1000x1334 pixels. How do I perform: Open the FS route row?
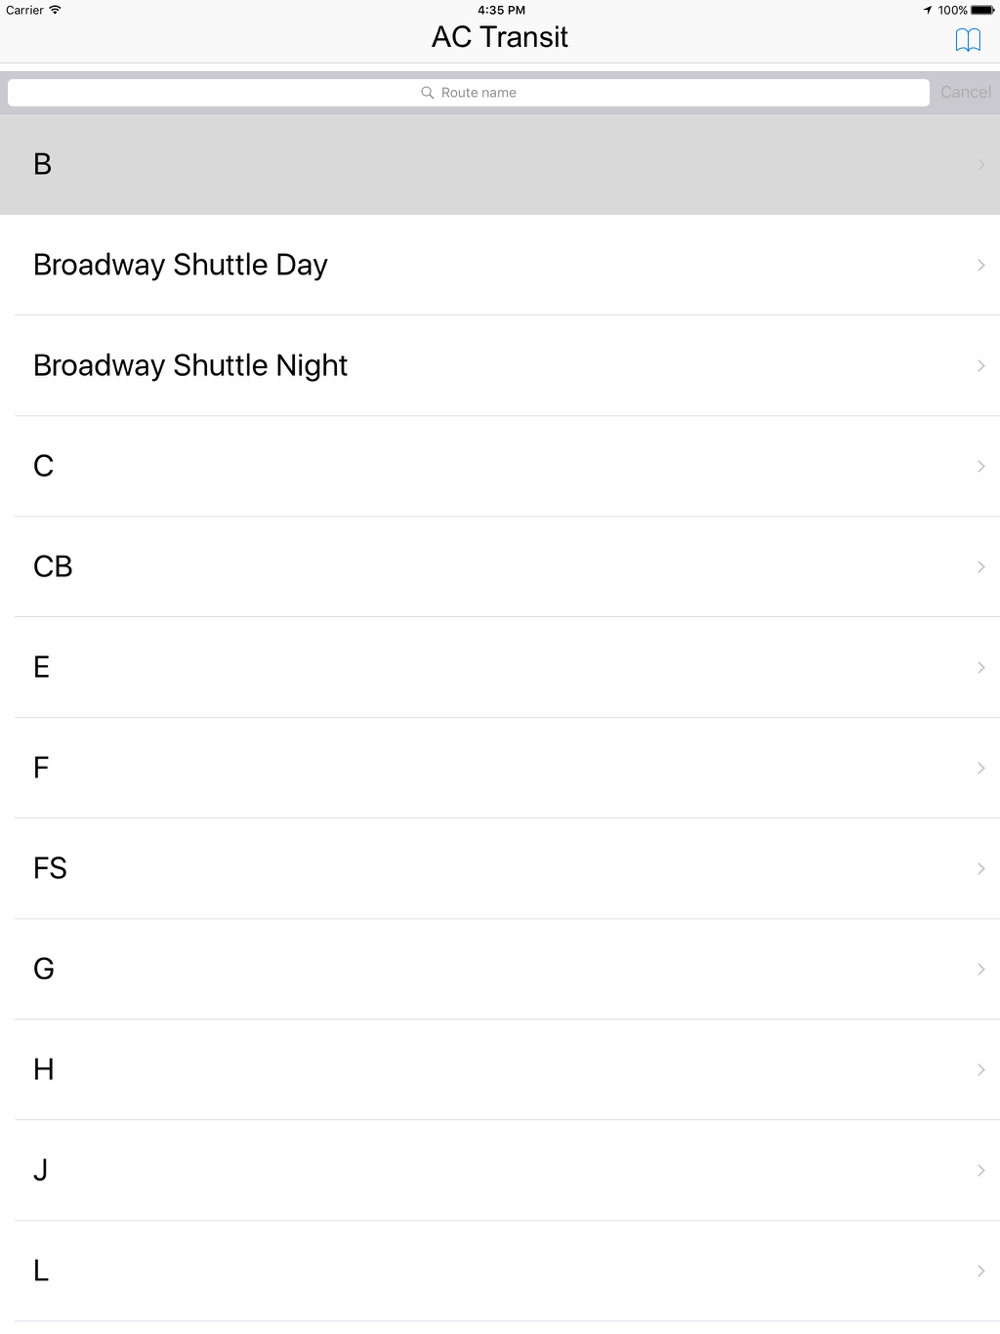(500, 868)
